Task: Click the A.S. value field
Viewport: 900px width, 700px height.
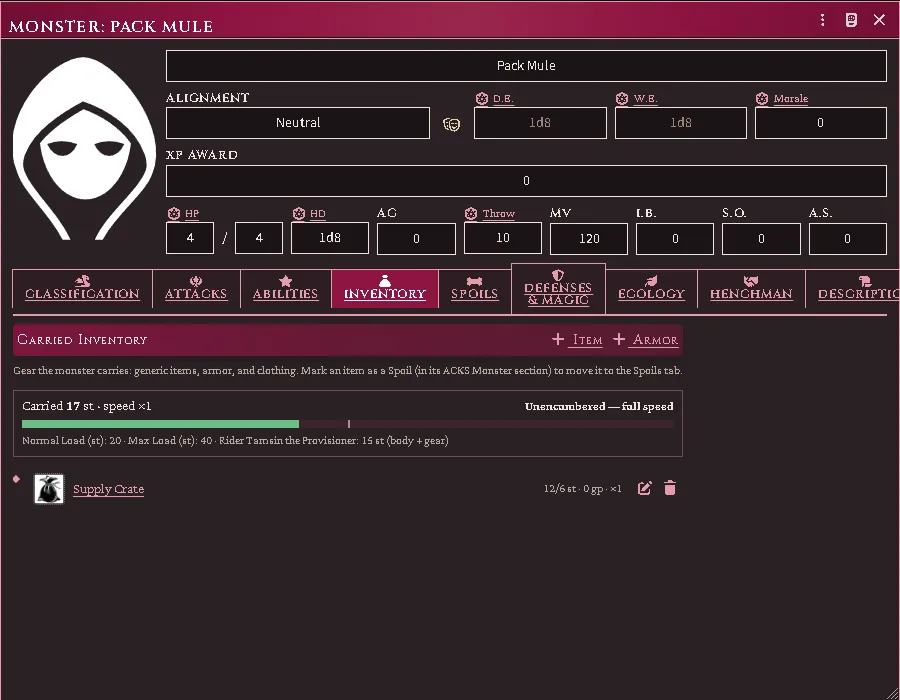Action: coord(848,238)
